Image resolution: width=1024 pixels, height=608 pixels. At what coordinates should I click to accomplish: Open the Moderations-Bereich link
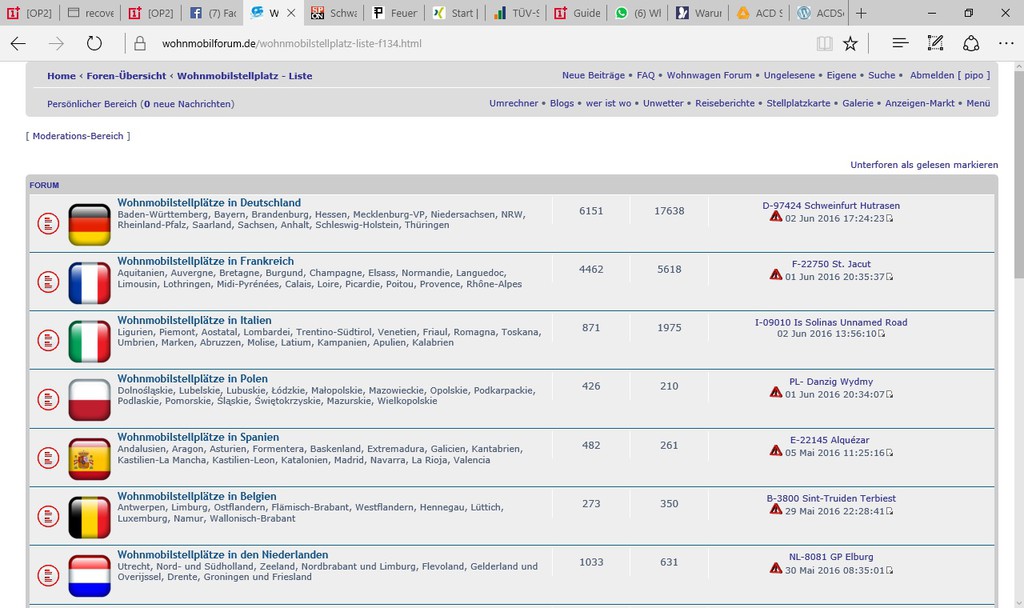coord(78,136)
